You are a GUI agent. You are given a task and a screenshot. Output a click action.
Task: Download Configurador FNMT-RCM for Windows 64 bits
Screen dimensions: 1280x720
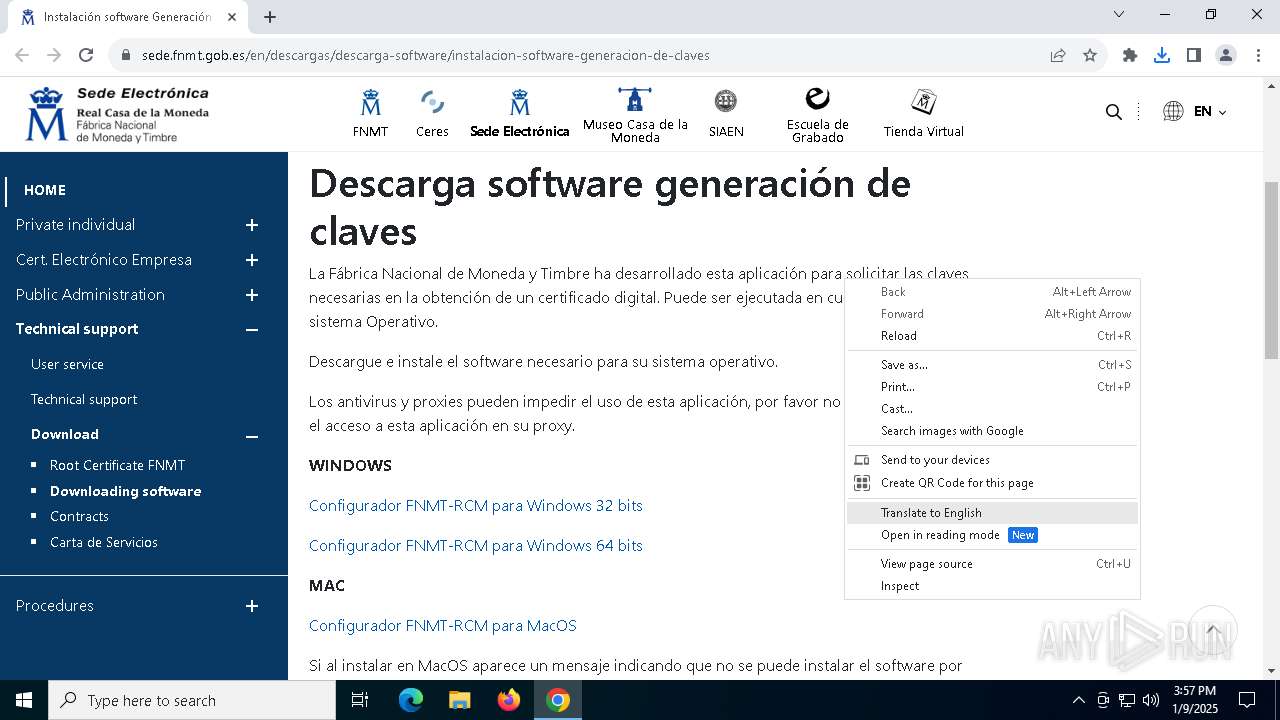[476, 545]
